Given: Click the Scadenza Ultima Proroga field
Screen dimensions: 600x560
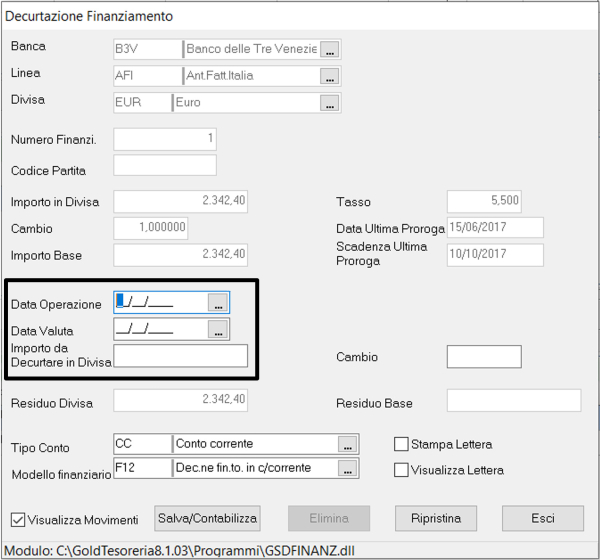Looking at the screenshot, I should 495,255.
